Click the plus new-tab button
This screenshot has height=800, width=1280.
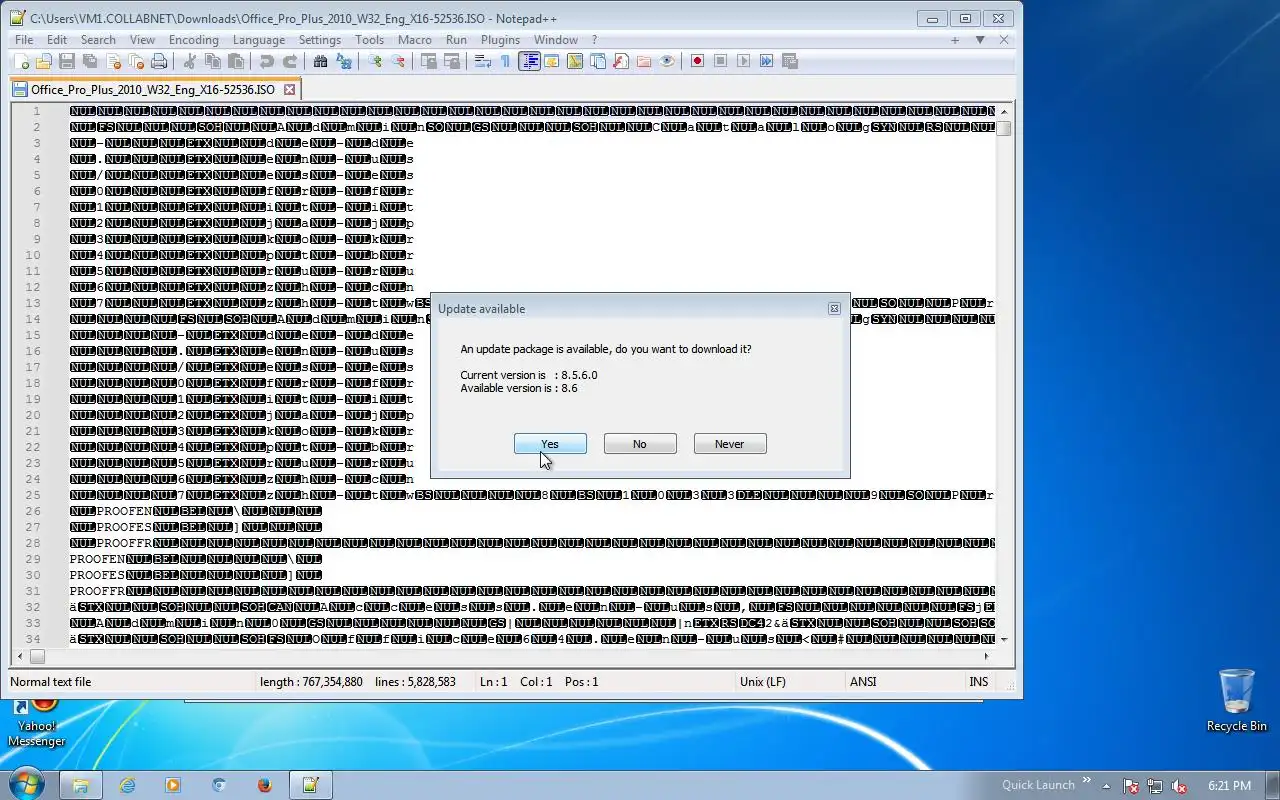pyautogui.click(x=955, y=40)
